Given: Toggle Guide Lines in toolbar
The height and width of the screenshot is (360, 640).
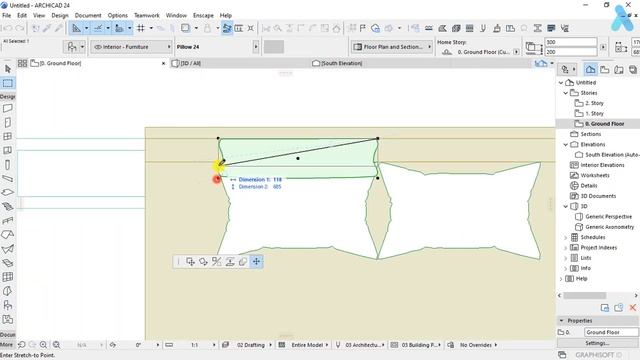Looking at the screenshot, I should (x=76, y=28).
